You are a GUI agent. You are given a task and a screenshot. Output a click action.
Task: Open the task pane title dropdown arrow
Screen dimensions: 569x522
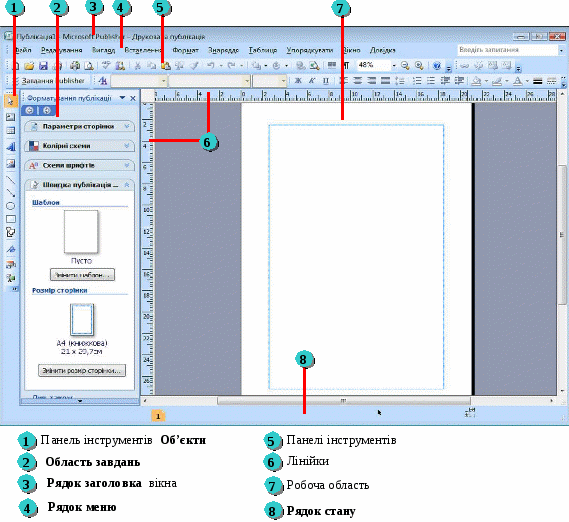122,98
